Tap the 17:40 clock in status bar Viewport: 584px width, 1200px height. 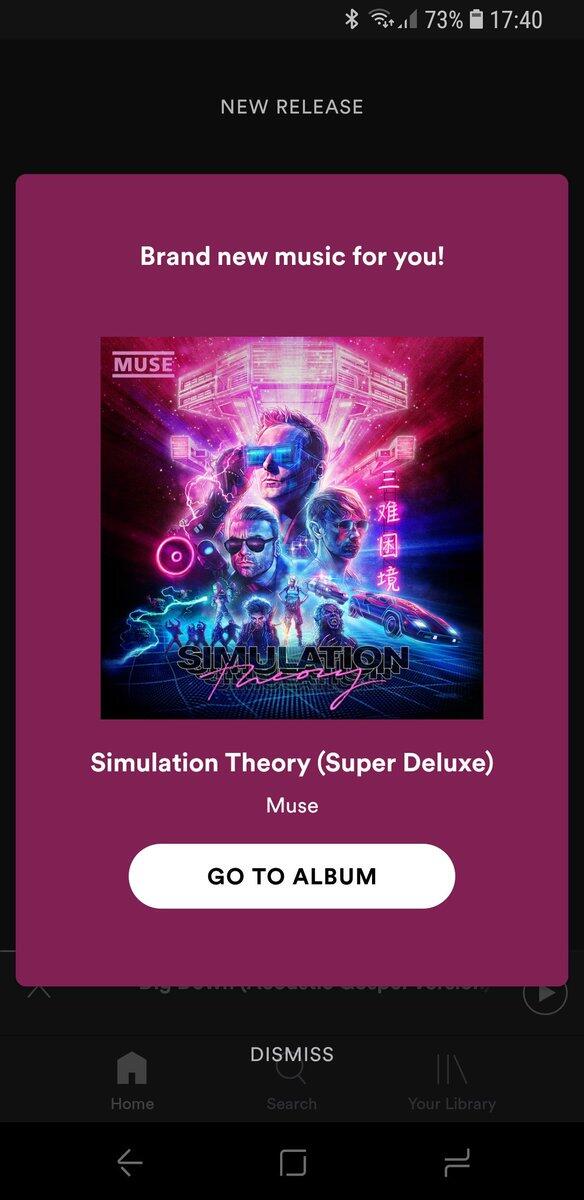(516, 19)
